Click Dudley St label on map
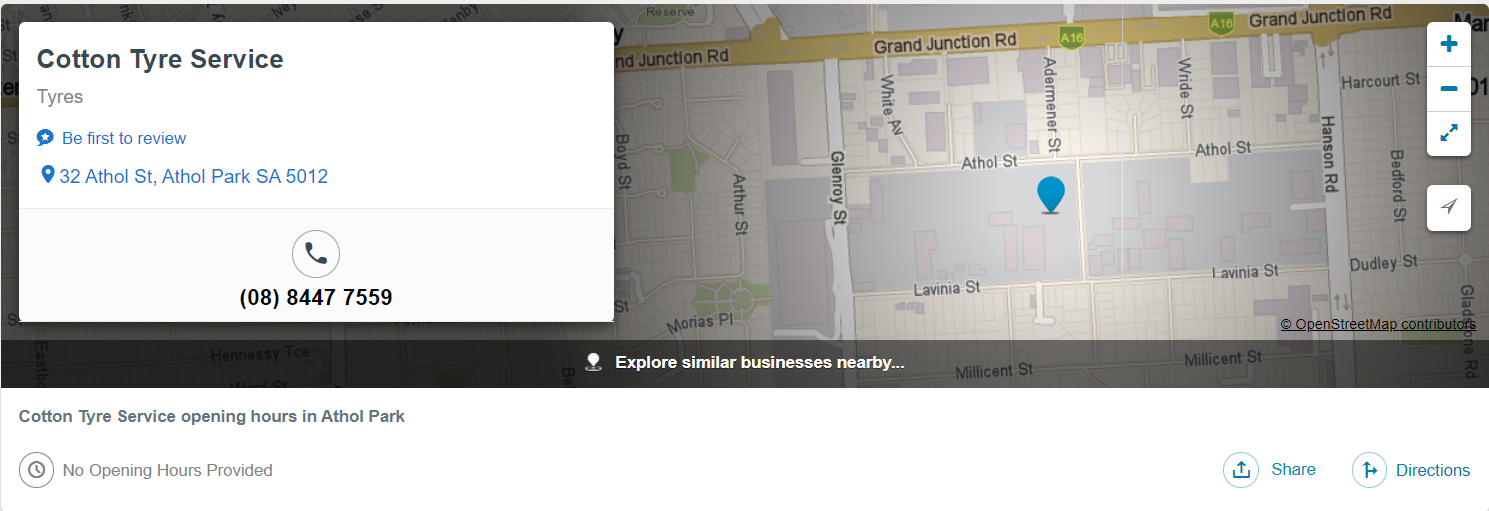This screenshot has width=1489, height=511. (x=1384, y=264)
